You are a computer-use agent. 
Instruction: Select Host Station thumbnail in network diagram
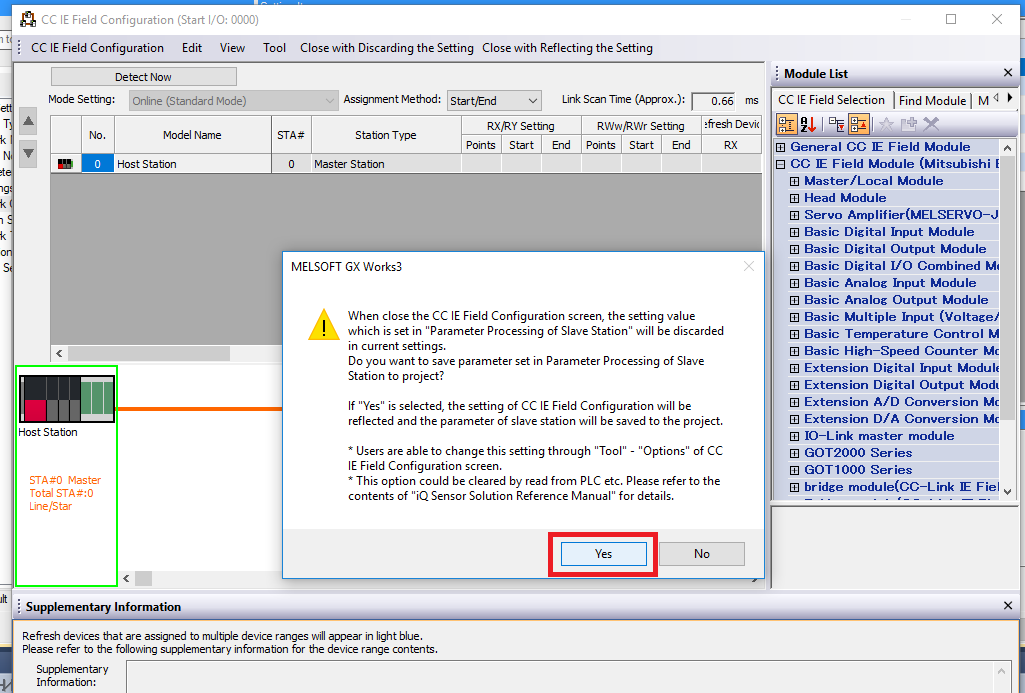[66, 400]
